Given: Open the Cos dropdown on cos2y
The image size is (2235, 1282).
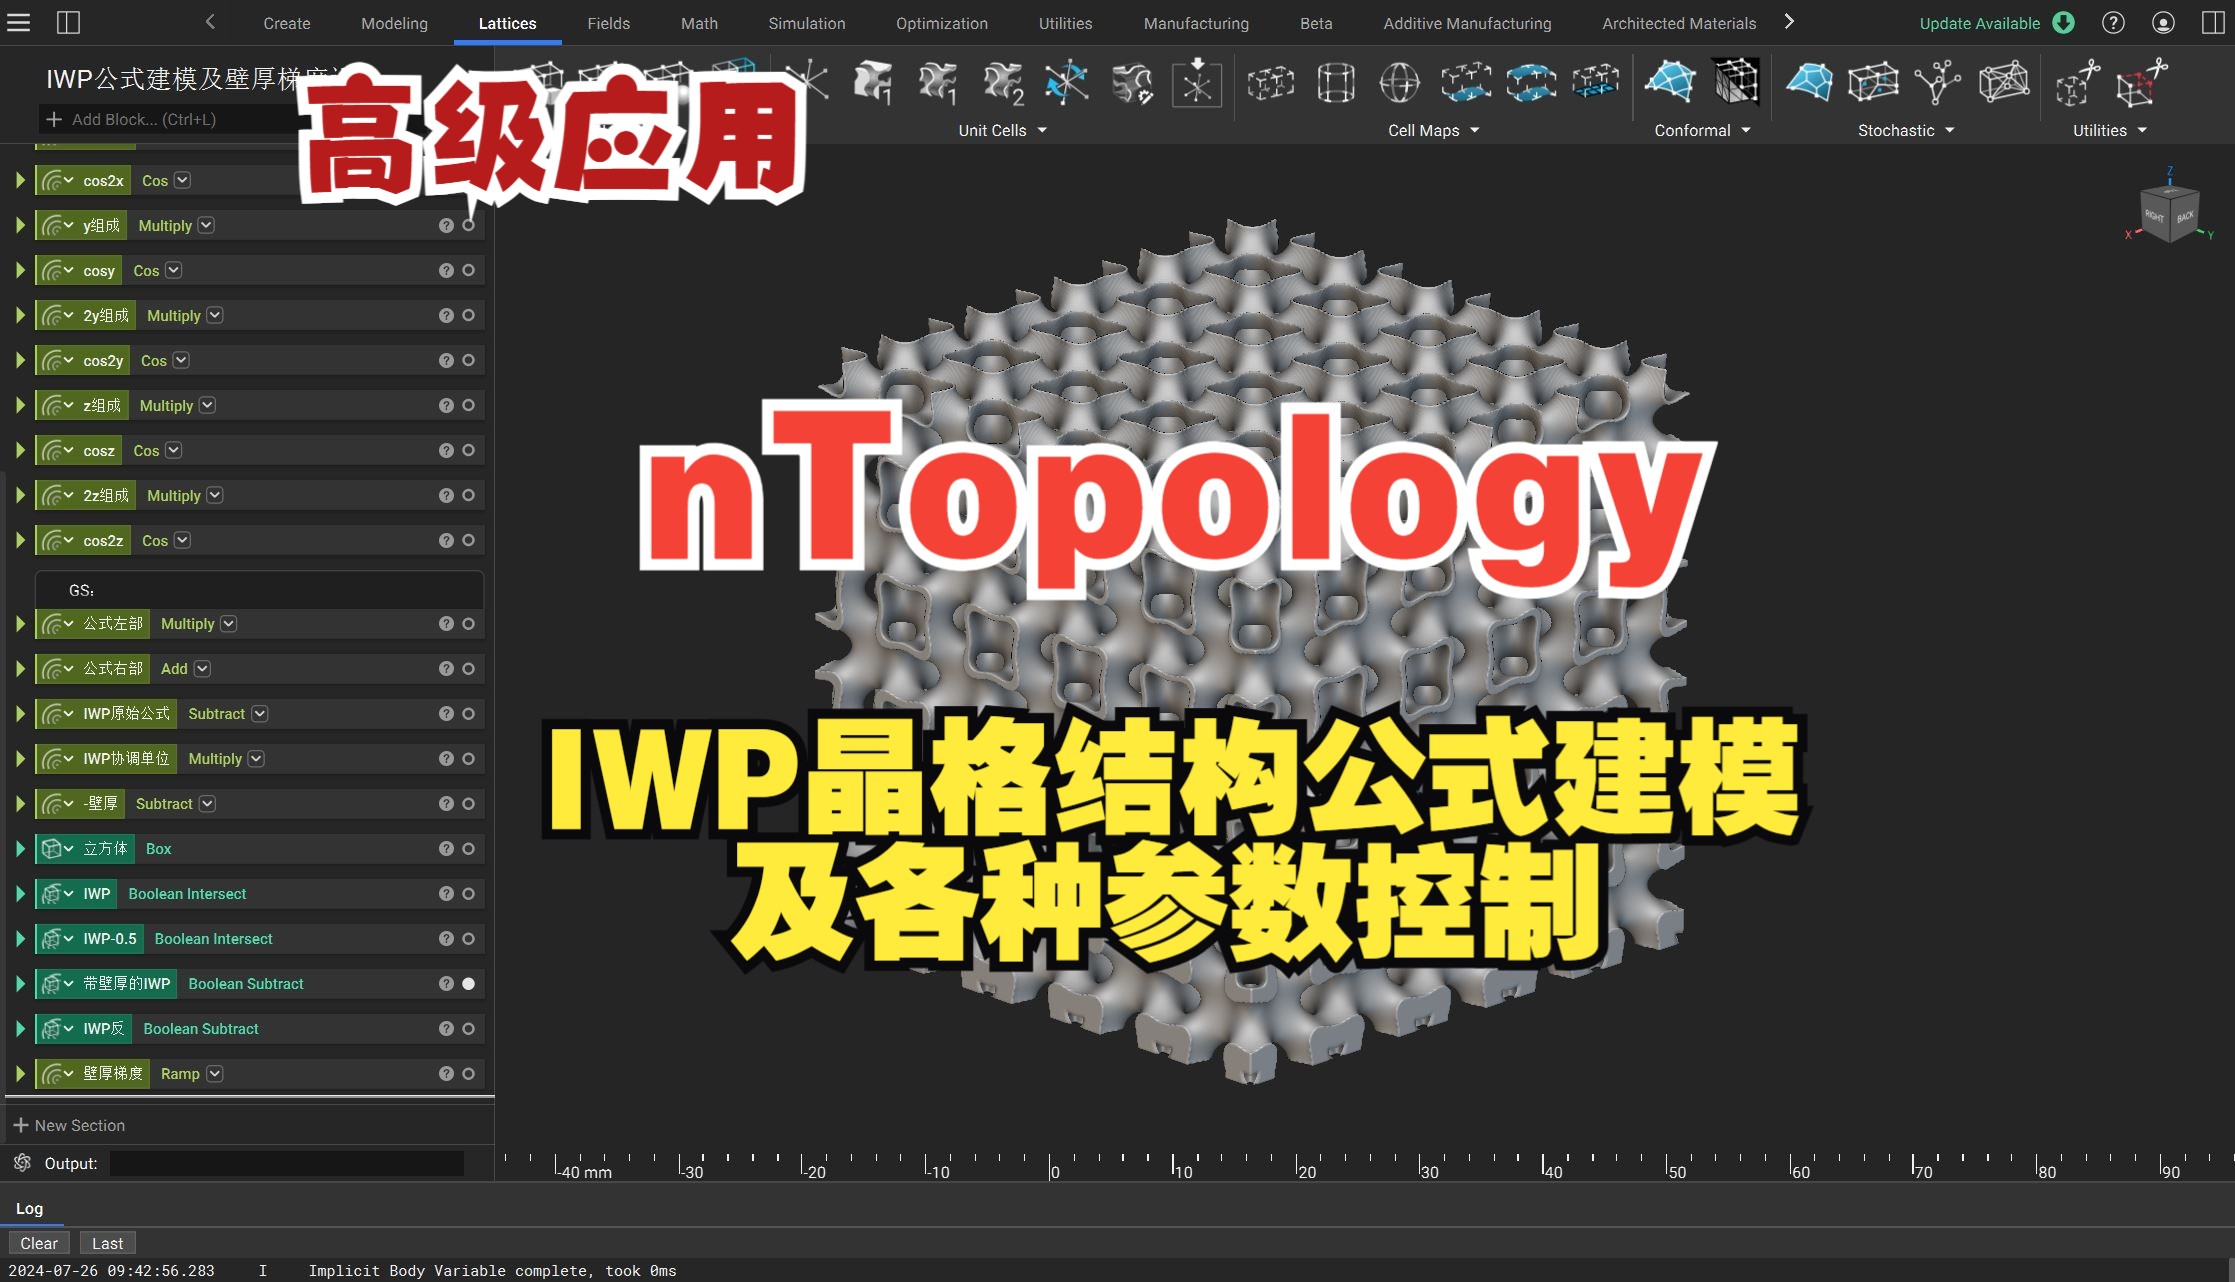Looking at the screenshot, I should pos(181,361).
